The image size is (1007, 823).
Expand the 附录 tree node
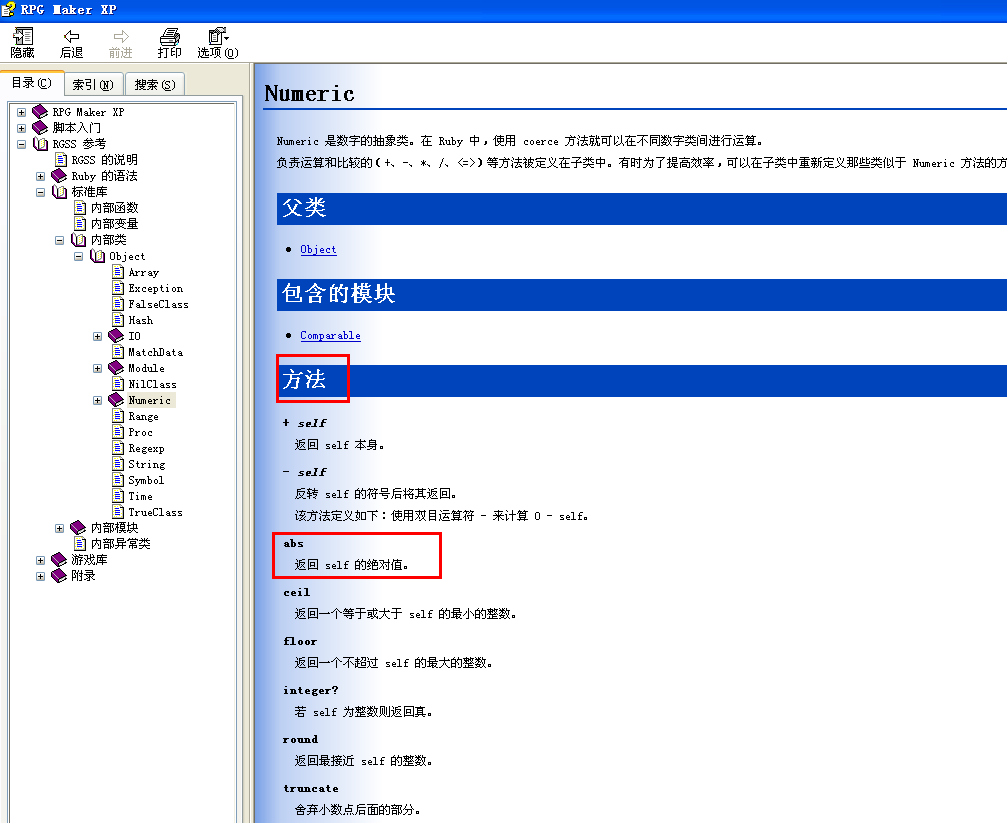coord(40,576)
